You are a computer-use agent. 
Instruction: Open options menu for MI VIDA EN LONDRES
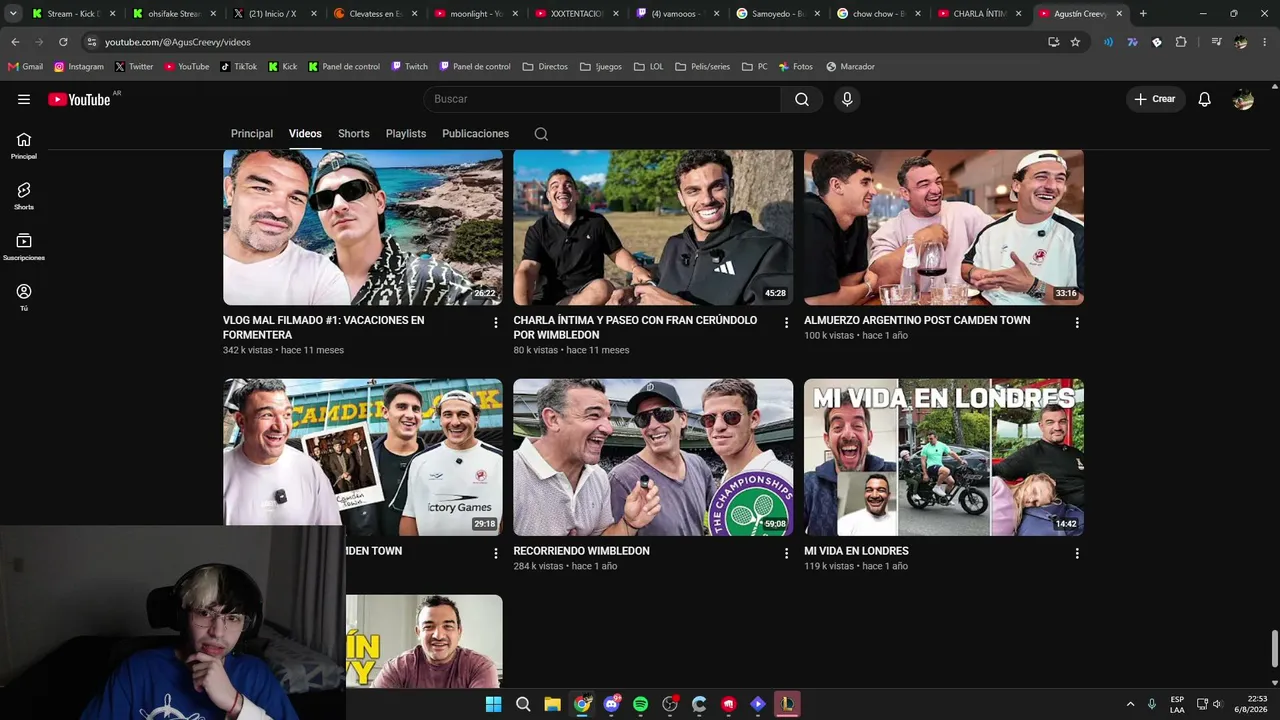[x=1077, y=553]
